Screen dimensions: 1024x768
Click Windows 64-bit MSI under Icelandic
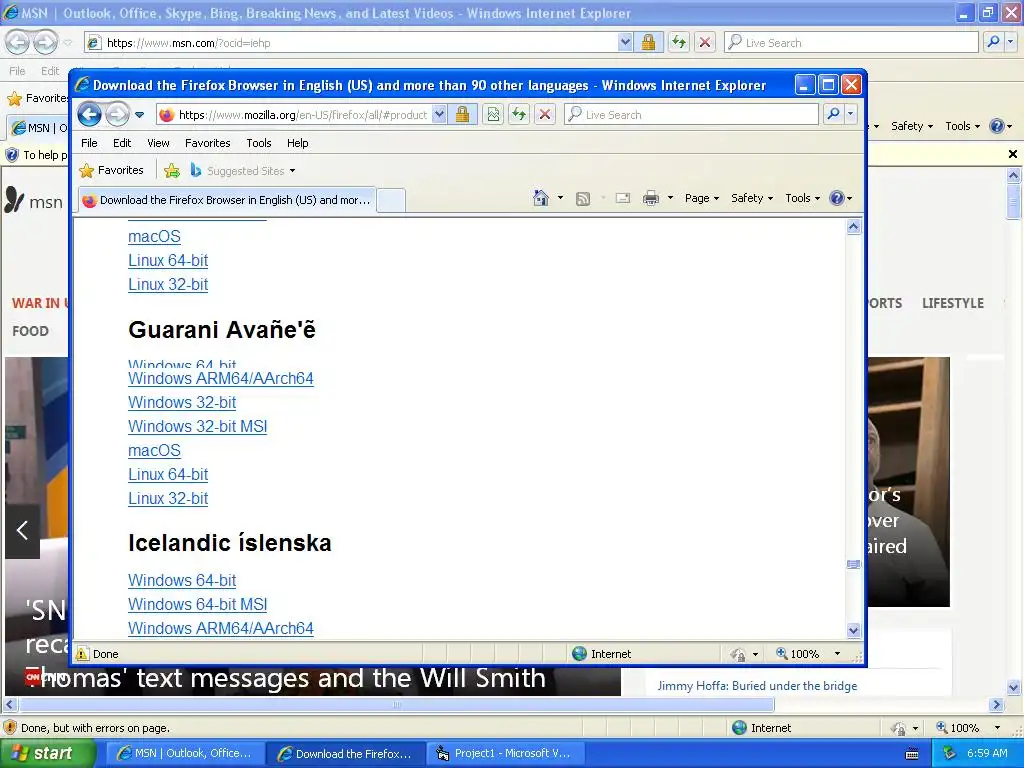pyautogui.click(x=197, y=605)
